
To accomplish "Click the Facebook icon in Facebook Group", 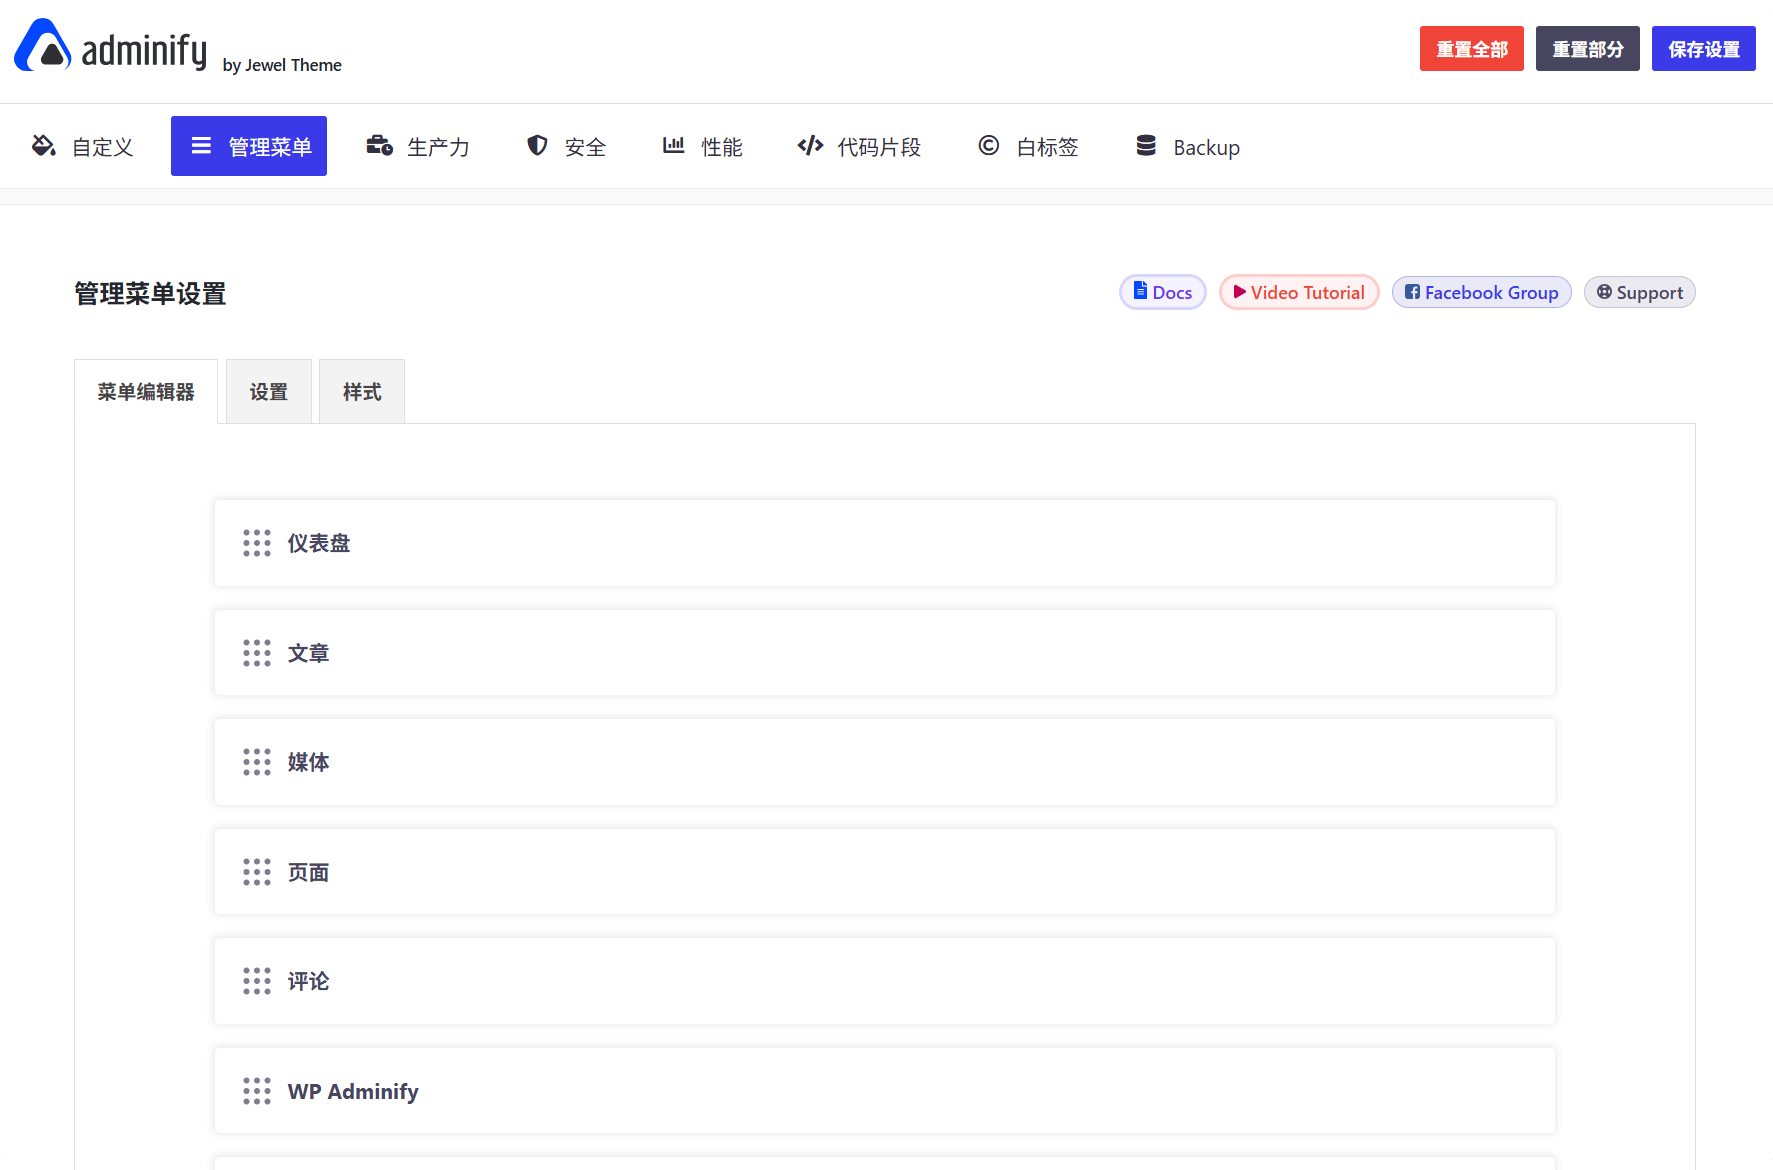I will click(1412, 292).
